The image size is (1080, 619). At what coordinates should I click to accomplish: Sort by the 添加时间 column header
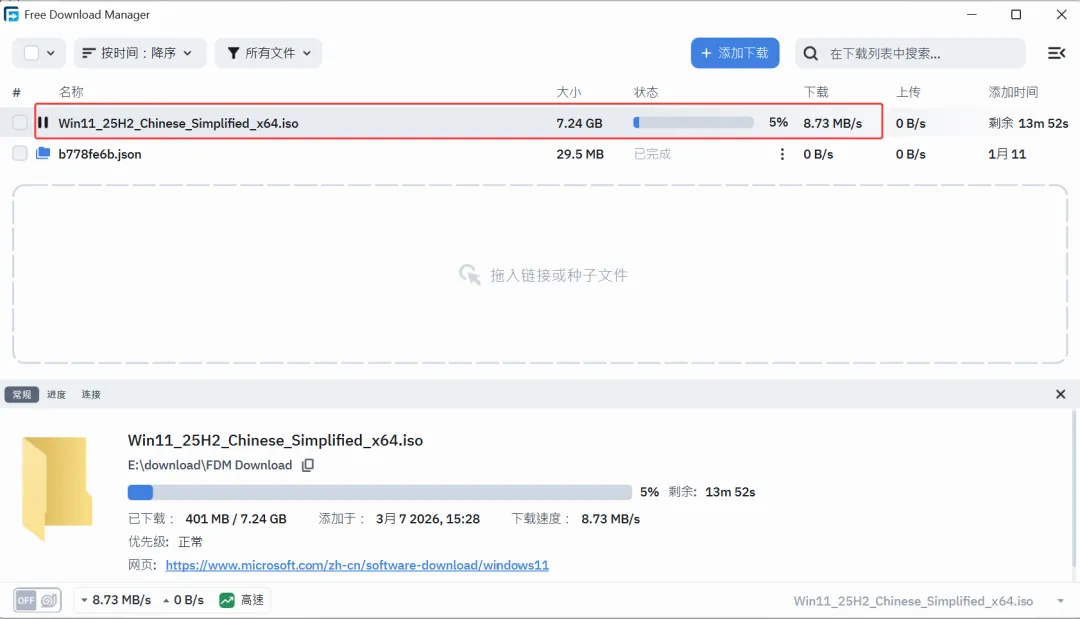1013,92
